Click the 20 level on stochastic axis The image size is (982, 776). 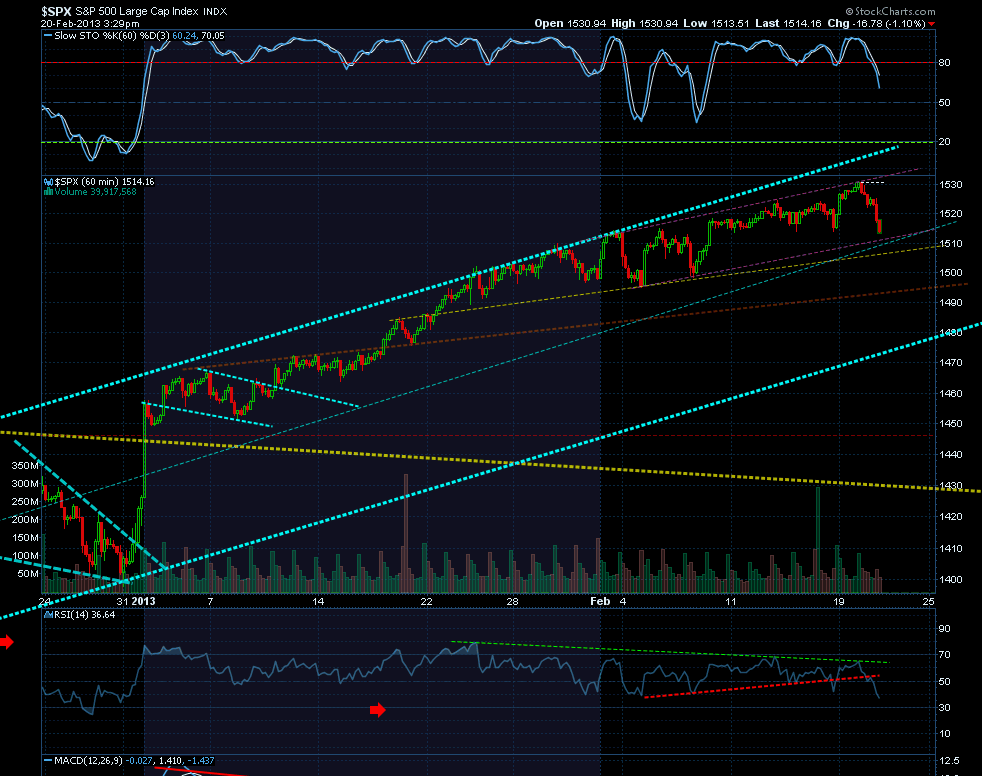944,142
